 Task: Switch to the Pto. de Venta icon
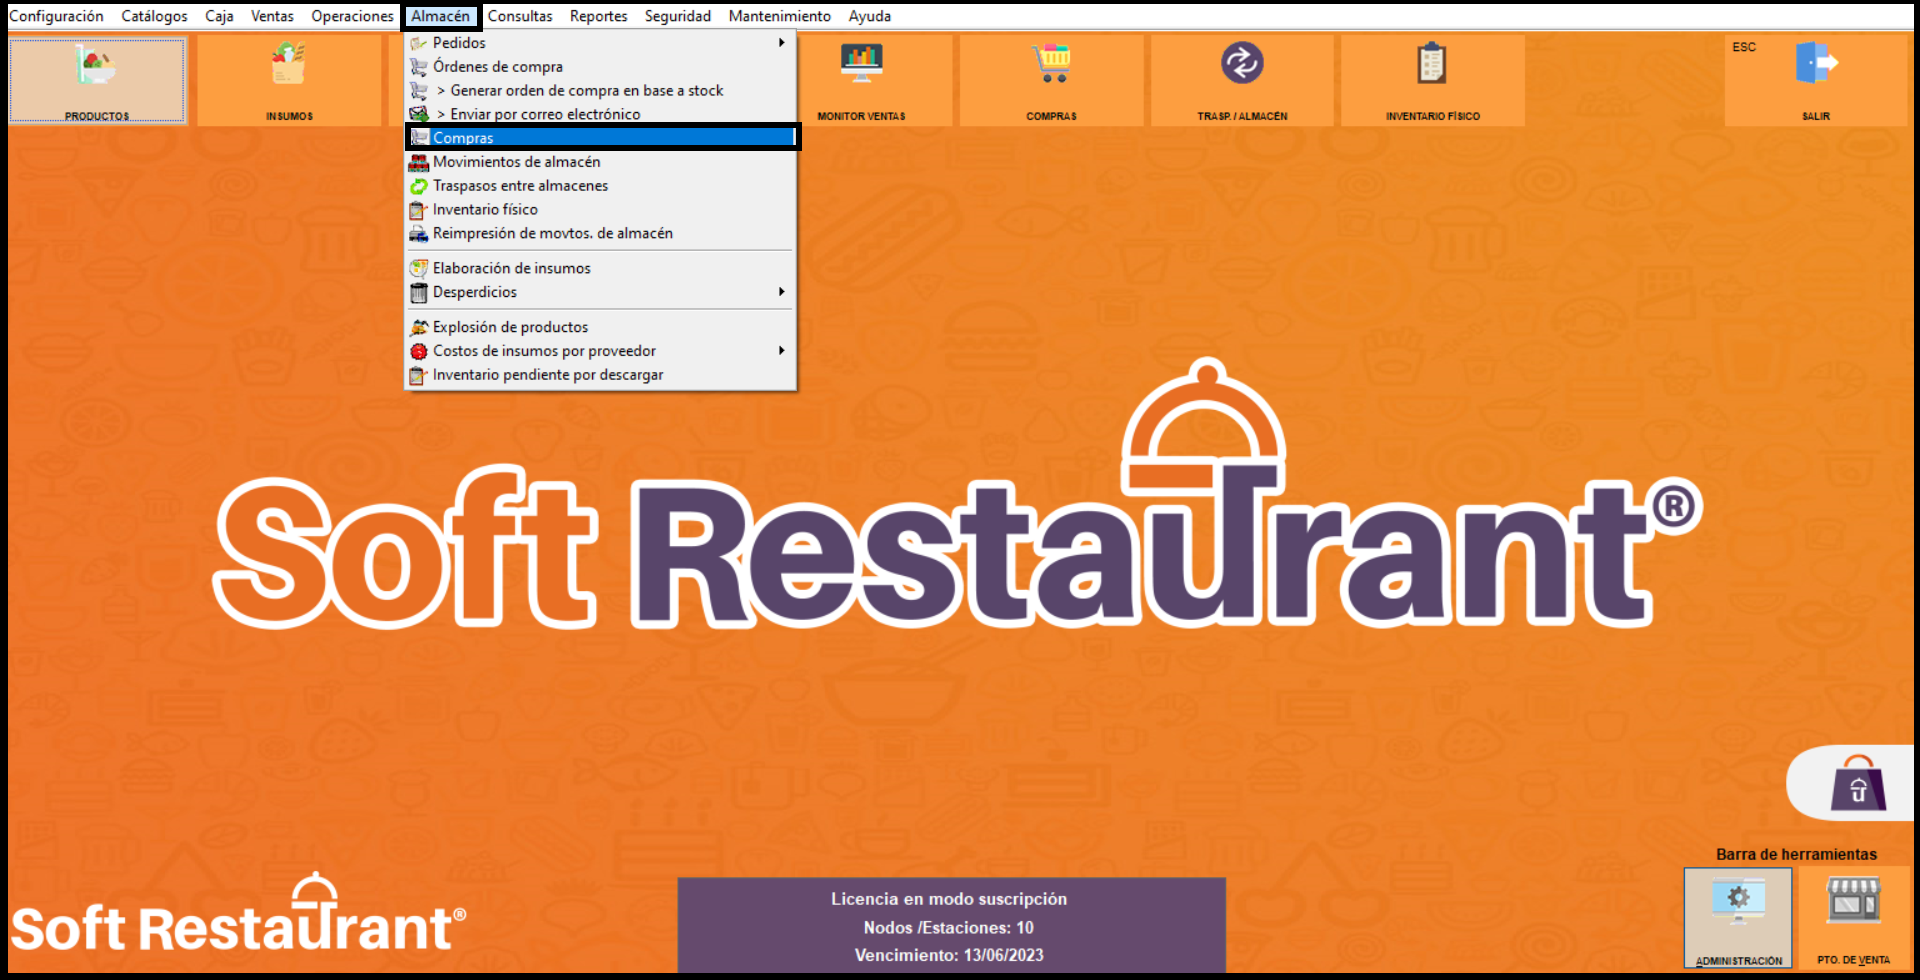click(1854, 899)
